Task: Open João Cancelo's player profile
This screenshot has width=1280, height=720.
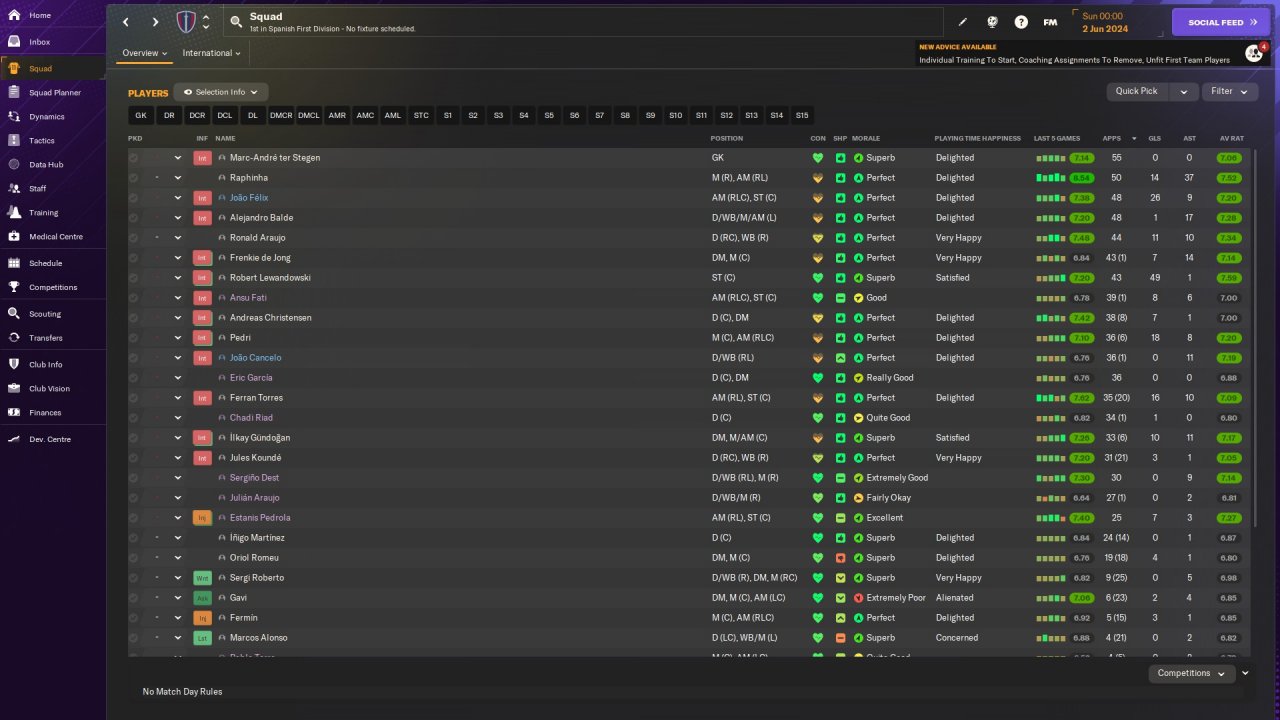Action: [256, 358]
